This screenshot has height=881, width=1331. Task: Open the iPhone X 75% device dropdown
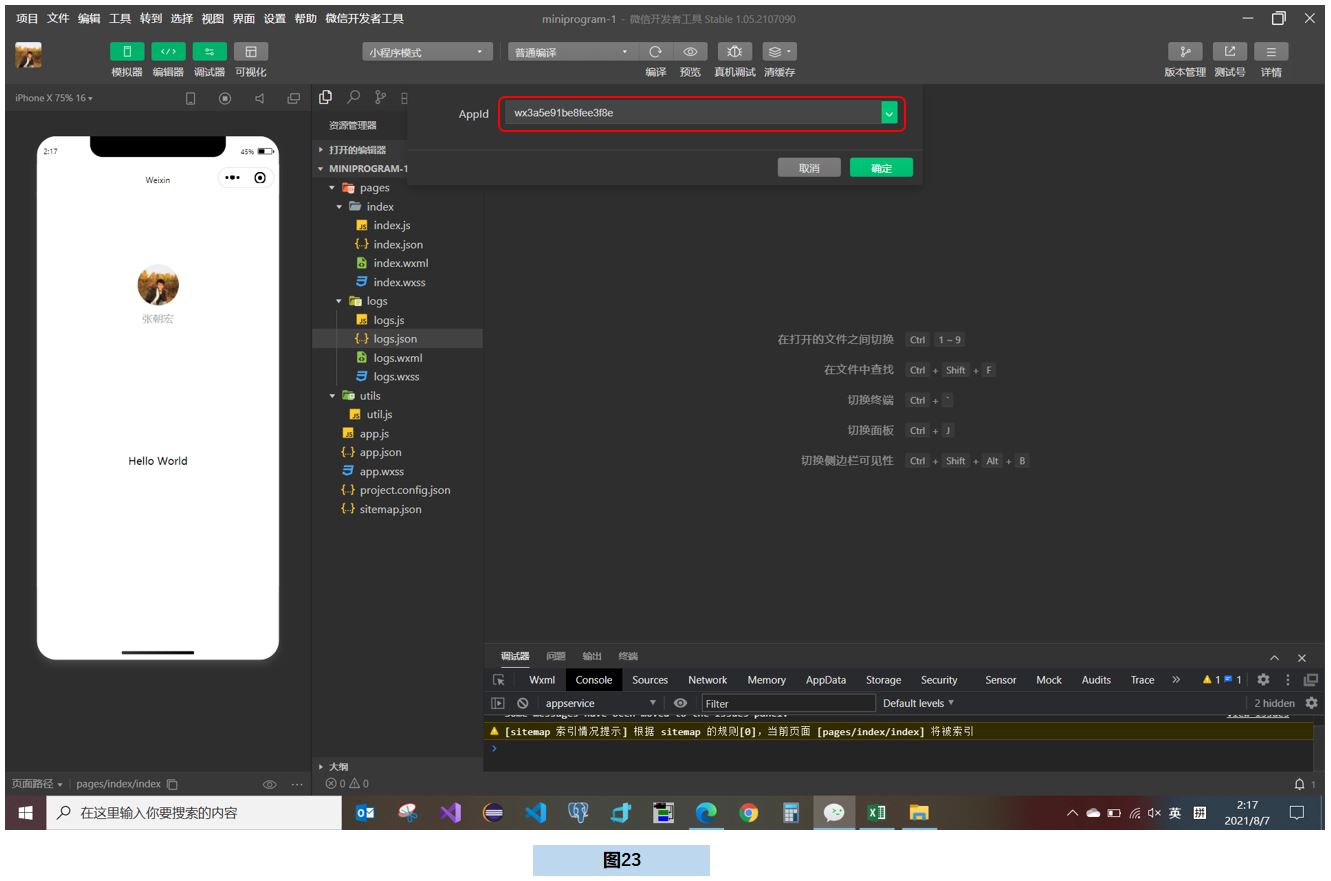click(x=53, y=98)
